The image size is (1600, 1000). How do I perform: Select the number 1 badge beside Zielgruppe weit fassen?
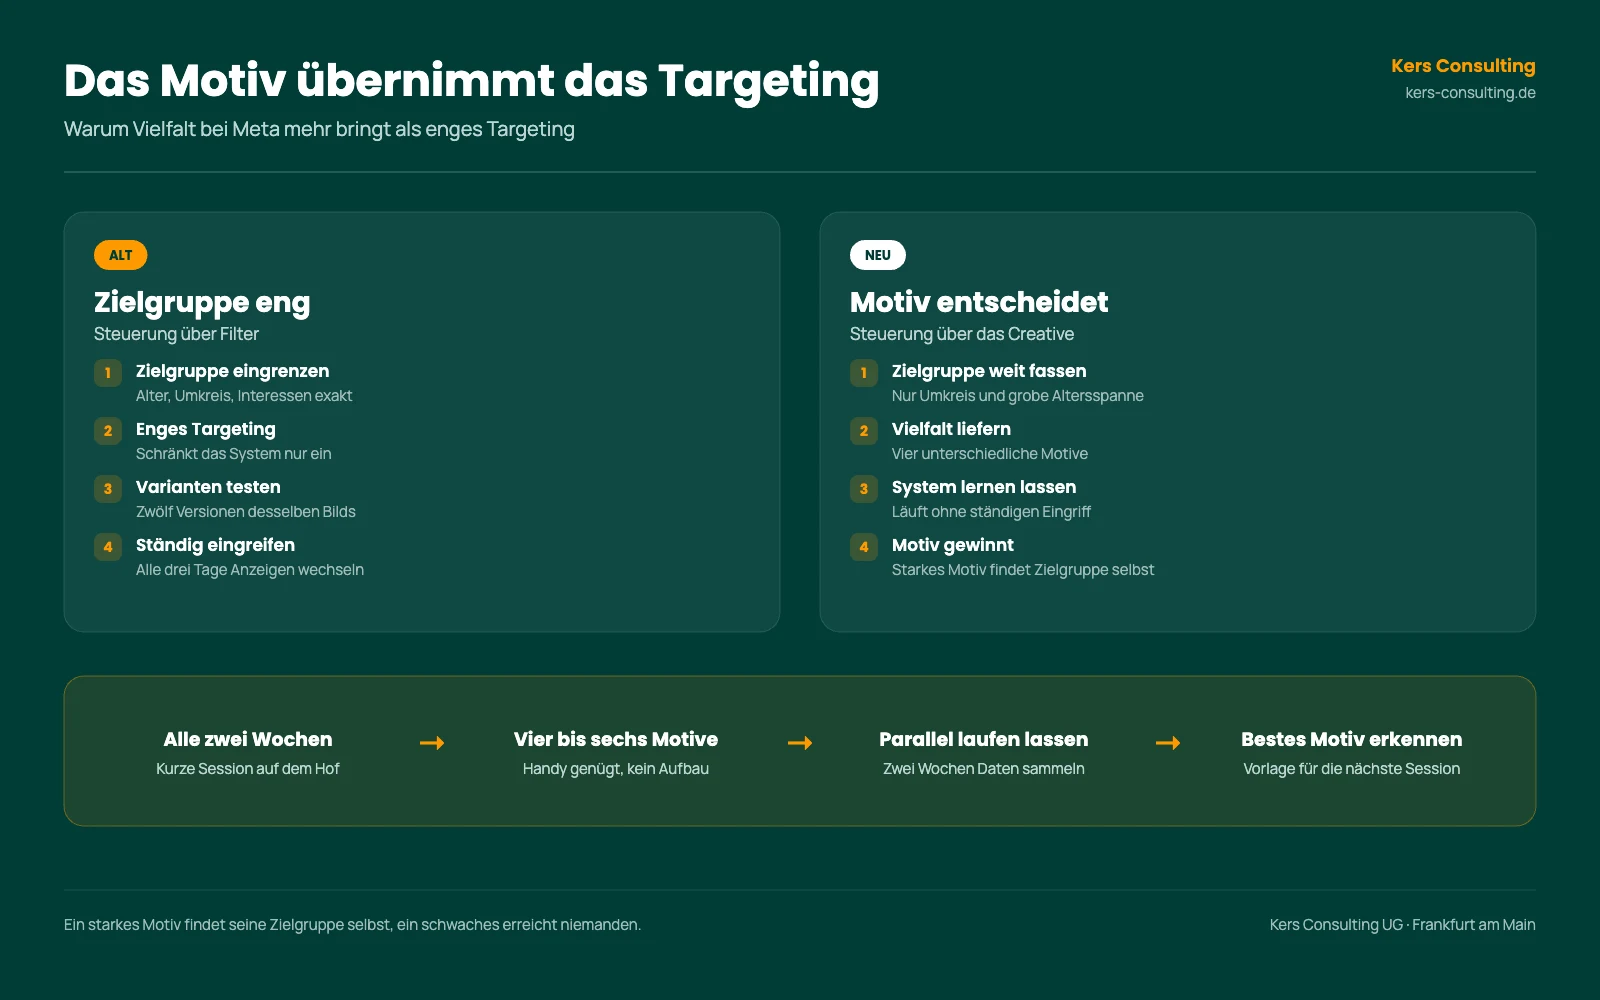(864, 373)
